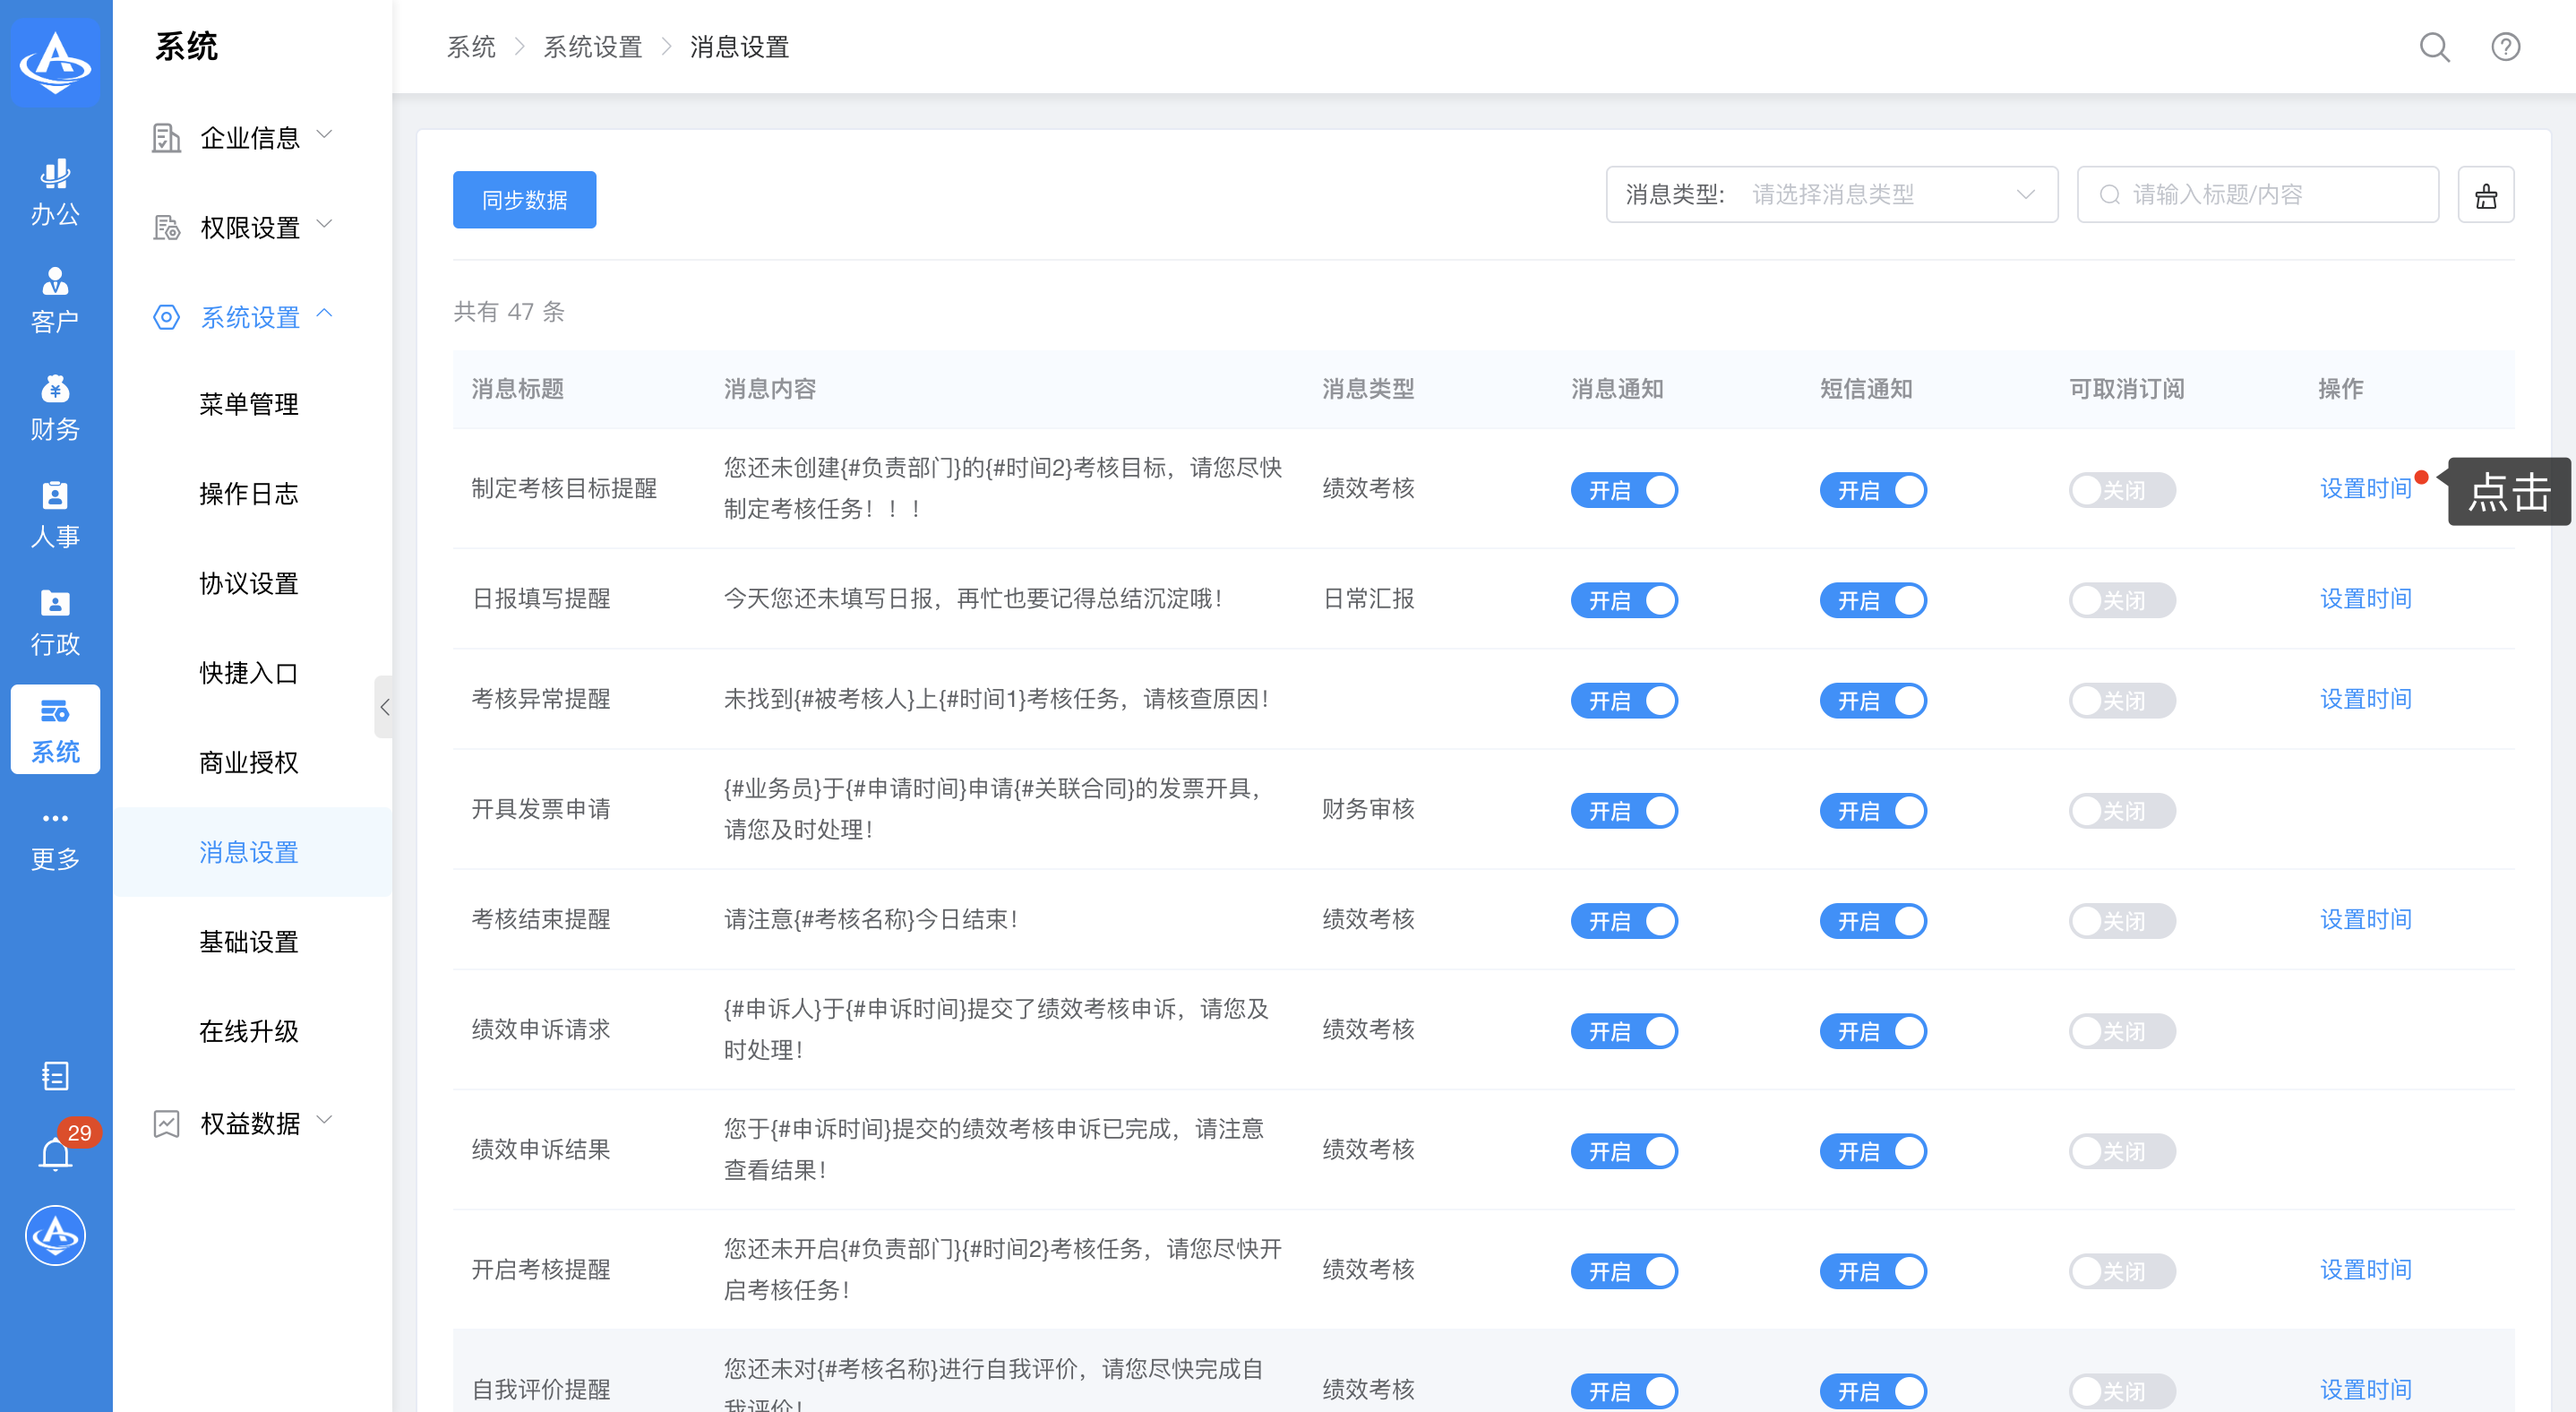Image resolution: width=2576 pixels, height=1412 pixels.
Task: Expand the 企业信息 sidebar group
Action: (249, 137)
